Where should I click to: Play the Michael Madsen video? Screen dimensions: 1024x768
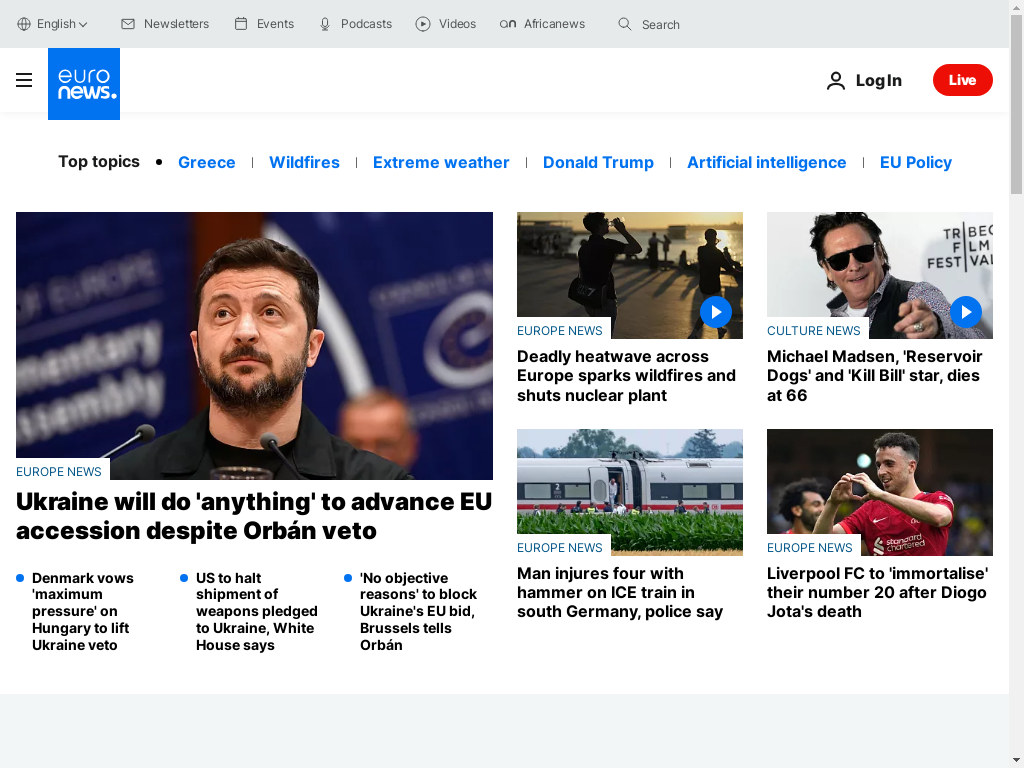tap(966, 312)
